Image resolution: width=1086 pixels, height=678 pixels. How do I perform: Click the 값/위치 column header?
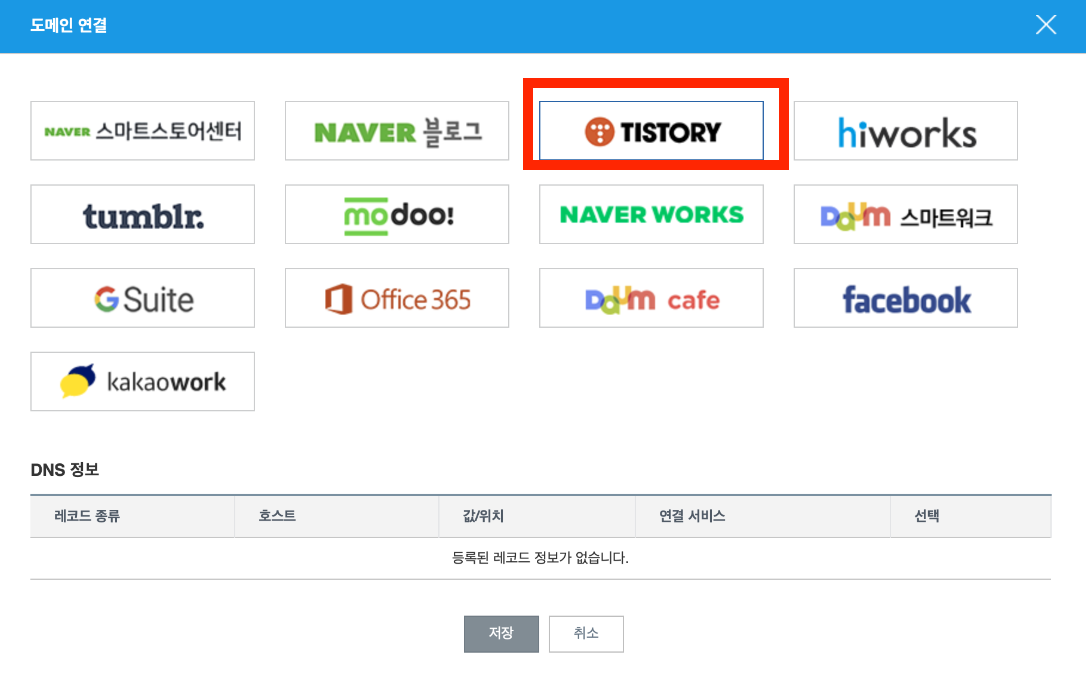(x=537, y=516)
